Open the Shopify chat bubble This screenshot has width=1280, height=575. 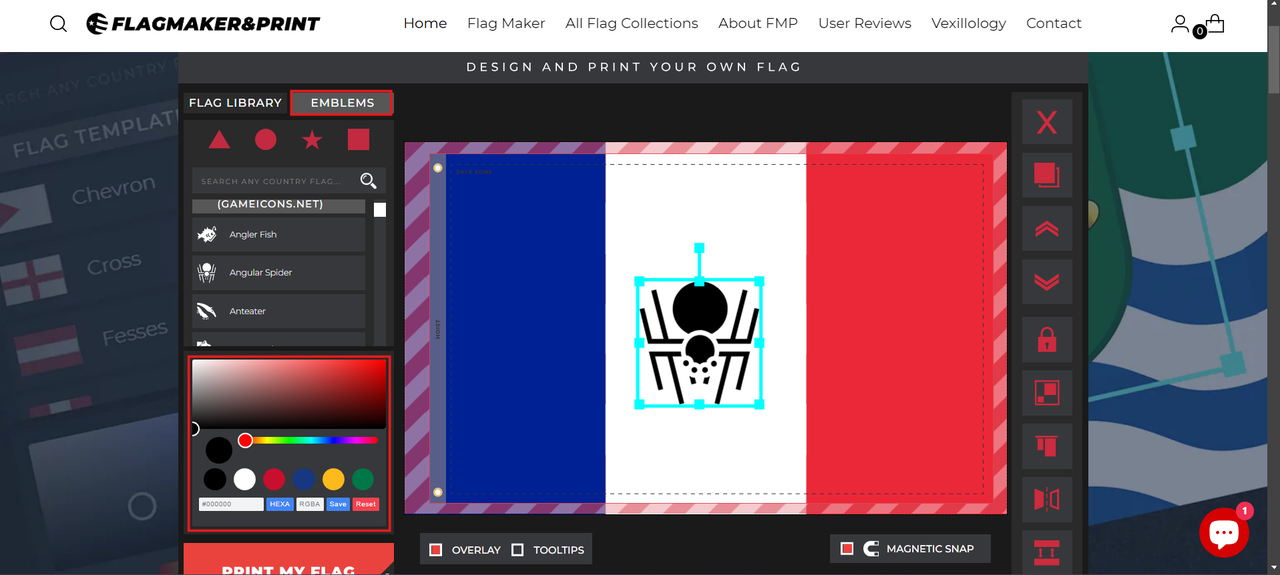point(1224,533)
